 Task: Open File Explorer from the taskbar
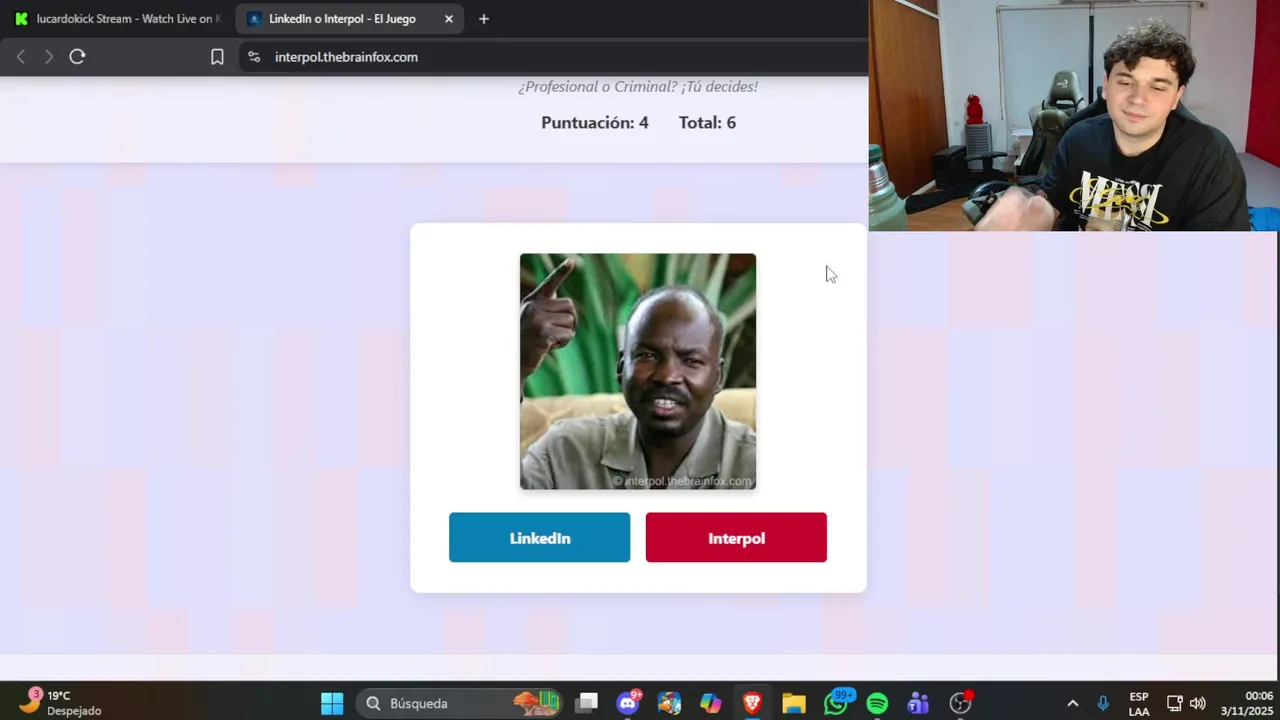click(x=794, y=703)
